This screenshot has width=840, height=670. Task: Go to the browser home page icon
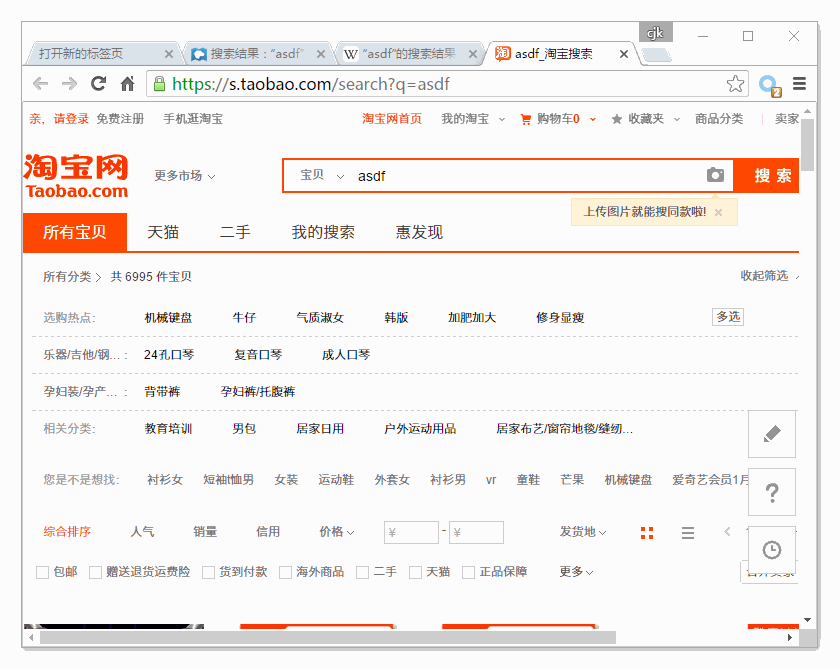[x=128, y=84]
